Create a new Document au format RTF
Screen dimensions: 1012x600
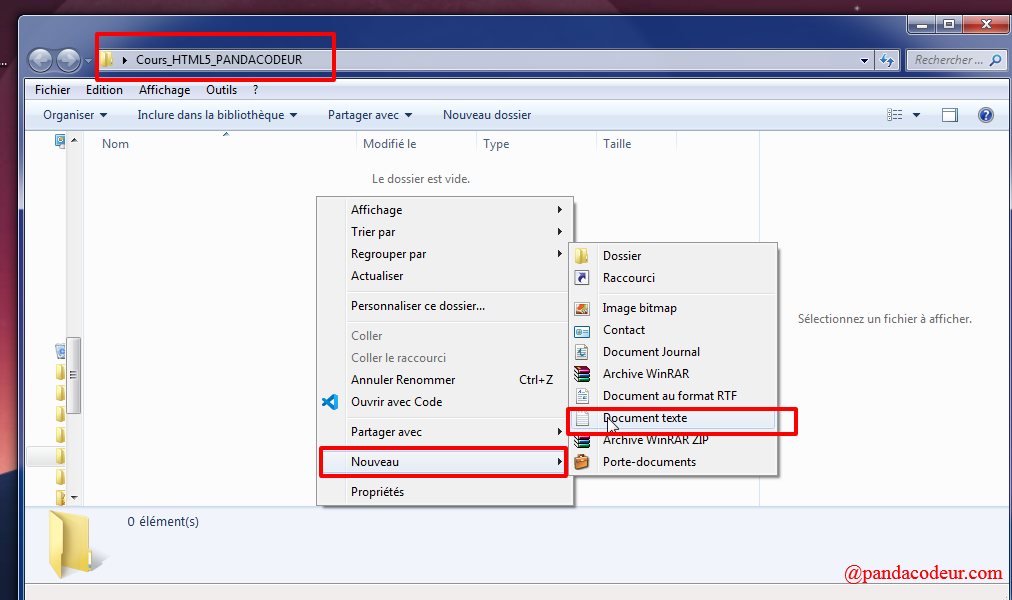[x=673, y=395]
